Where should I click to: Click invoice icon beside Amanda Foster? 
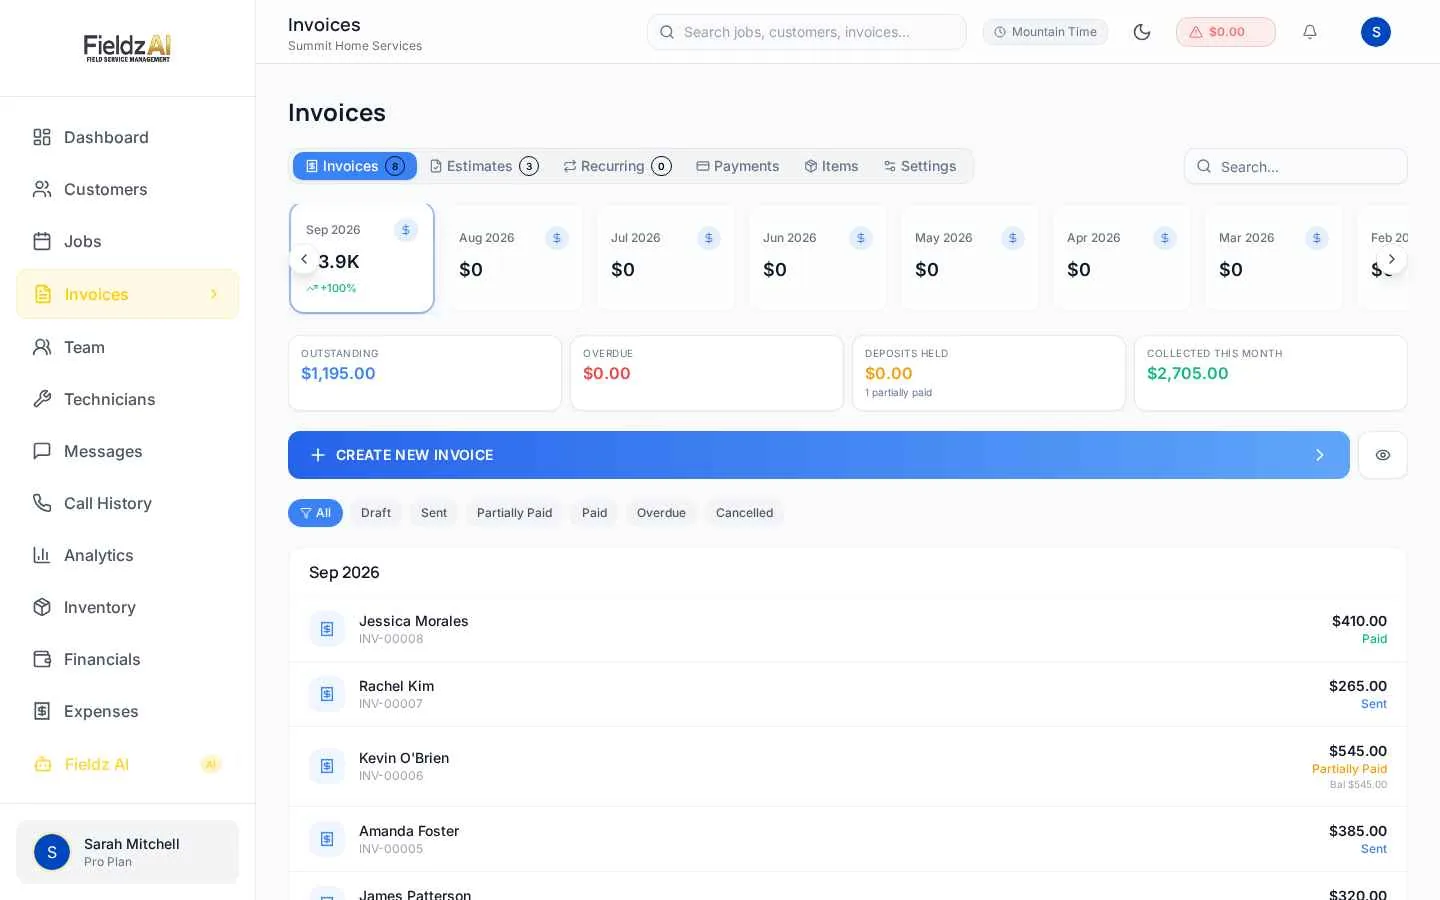(327, 839)
